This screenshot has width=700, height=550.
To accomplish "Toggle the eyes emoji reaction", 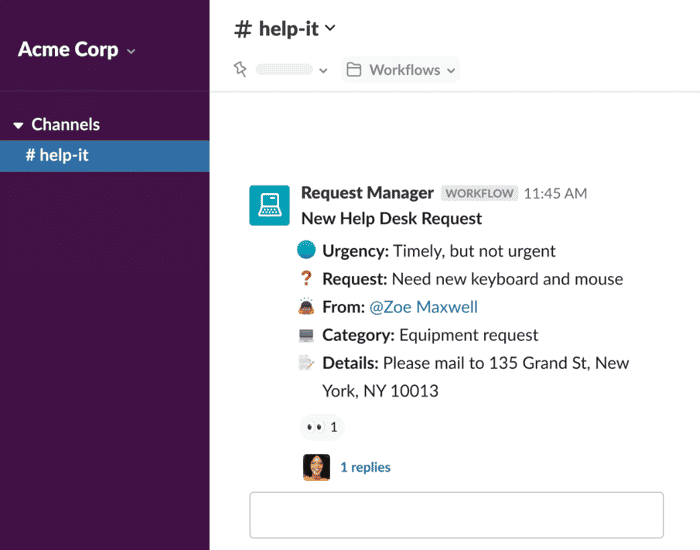I will click(x=322, y=427).
